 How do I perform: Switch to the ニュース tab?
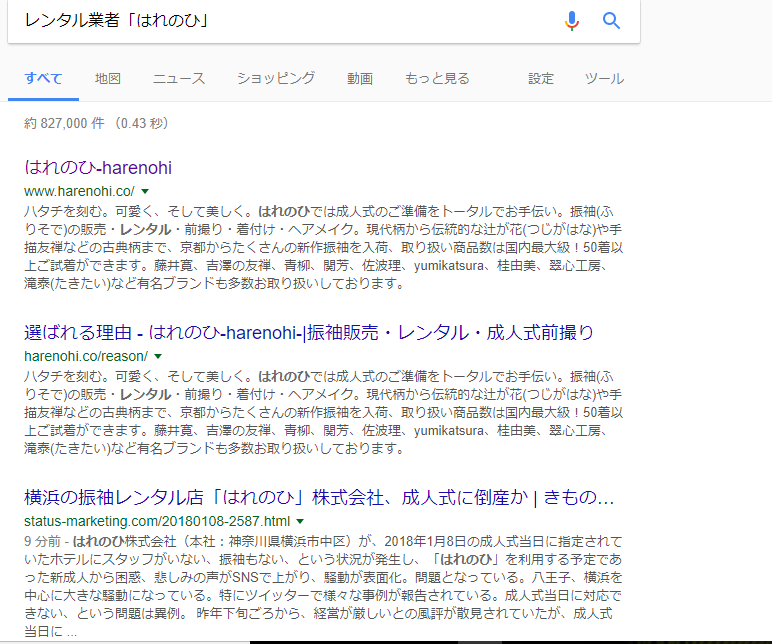179,78
